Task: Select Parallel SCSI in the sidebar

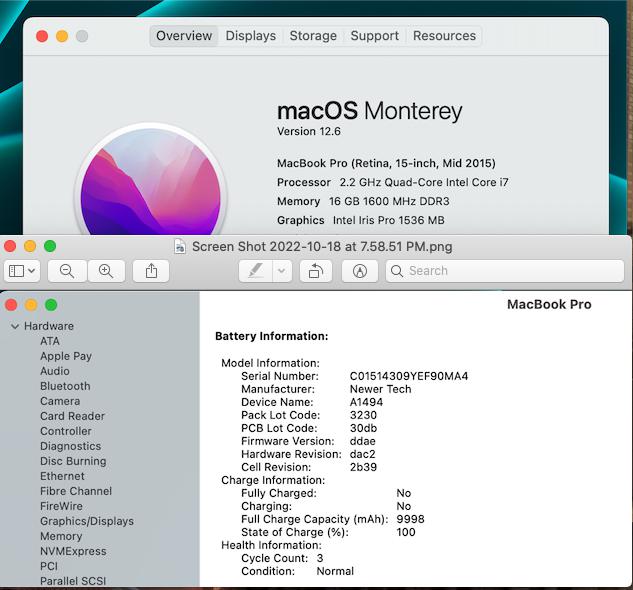Action: 73,581
